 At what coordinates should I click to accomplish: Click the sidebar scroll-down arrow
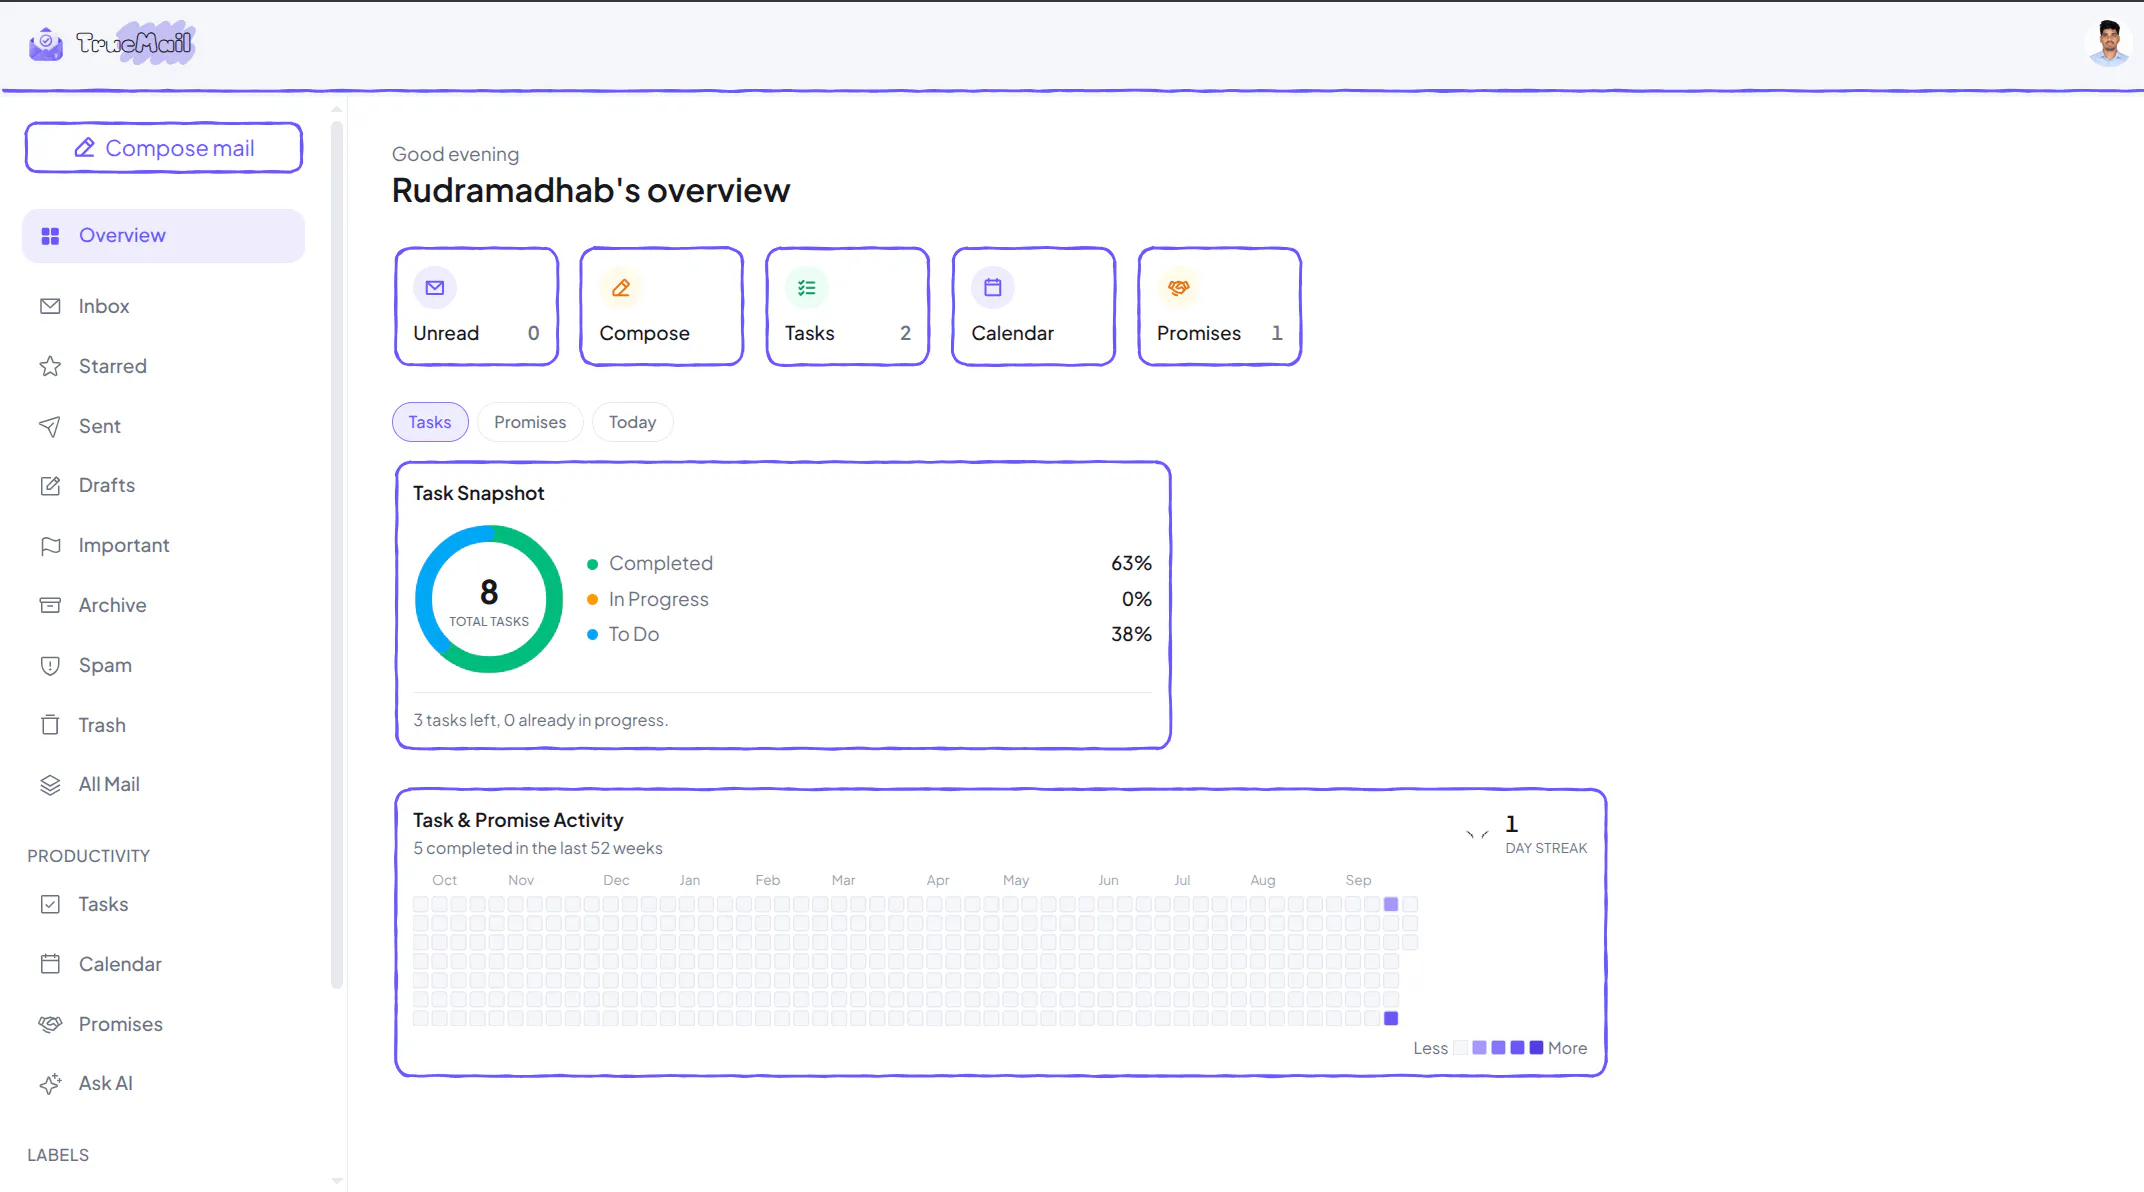pyautogui.click(x=337, y=1181)
